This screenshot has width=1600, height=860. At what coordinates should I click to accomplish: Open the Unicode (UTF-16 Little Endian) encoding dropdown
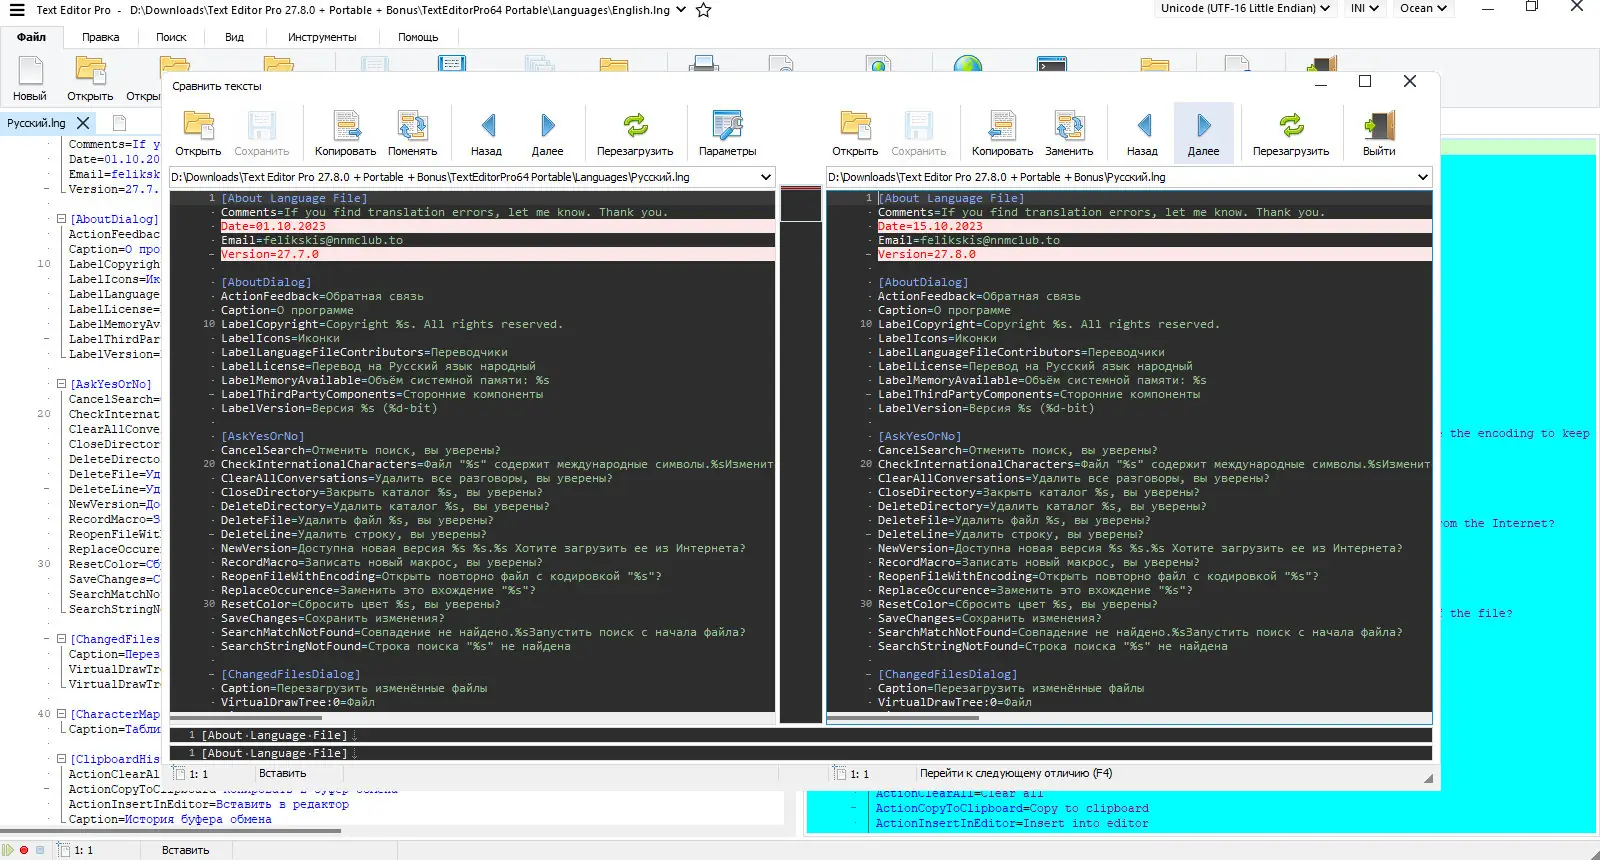click(x=1245, y=8)
